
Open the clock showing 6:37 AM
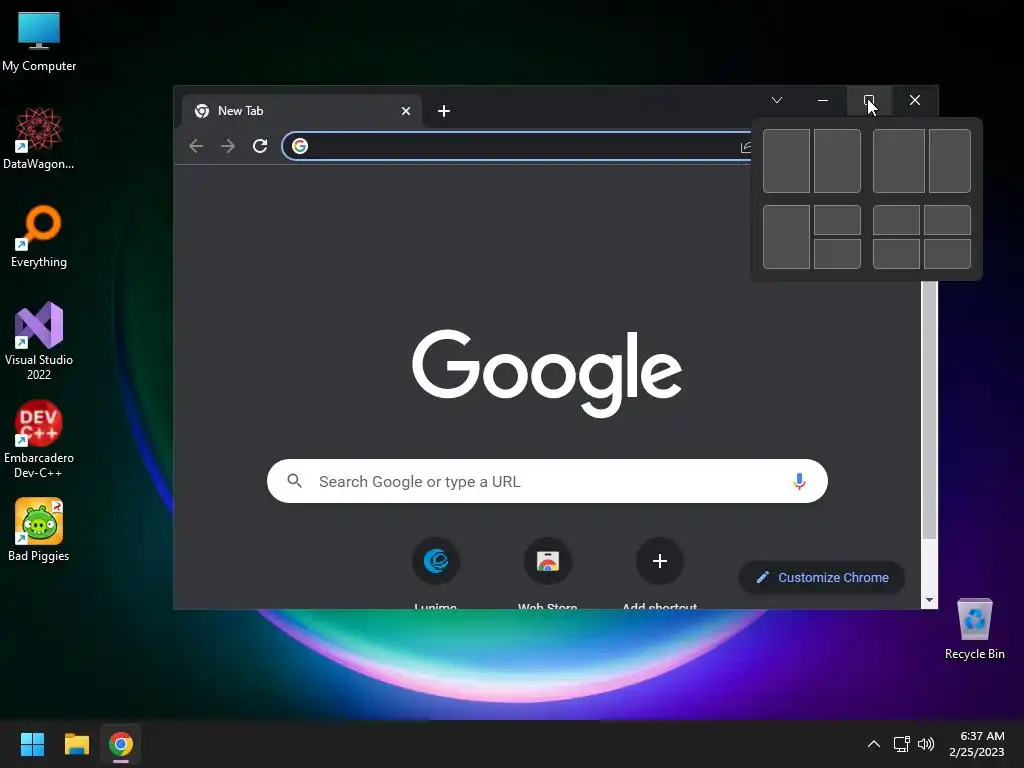point(977,744)
